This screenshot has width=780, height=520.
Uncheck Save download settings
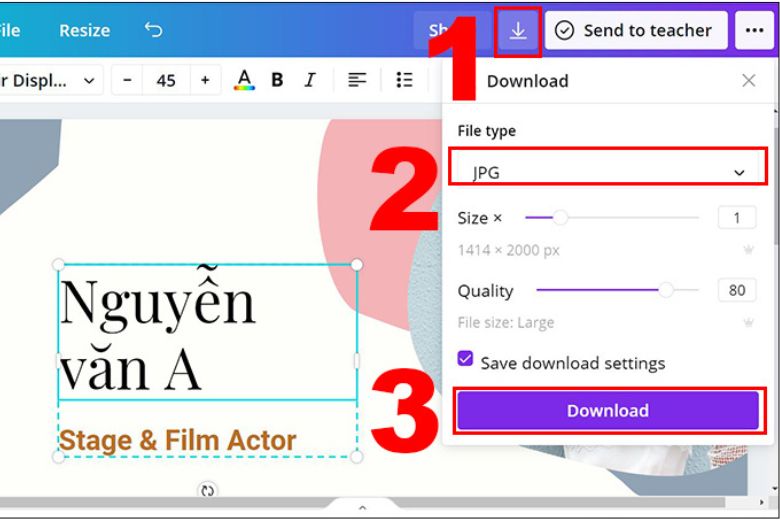466,360
